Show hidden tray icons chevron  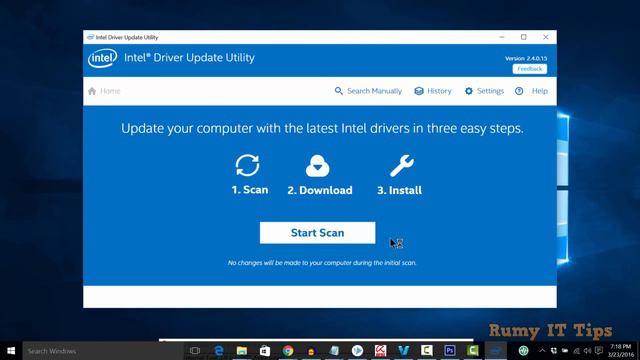point(542,351)
